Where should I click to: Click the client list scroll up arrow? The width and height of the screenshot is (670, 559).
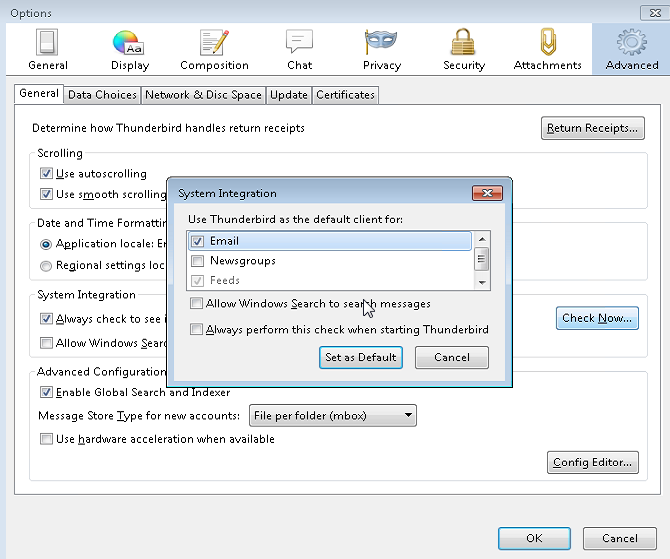pyautogui.click(x=482, y=239)
